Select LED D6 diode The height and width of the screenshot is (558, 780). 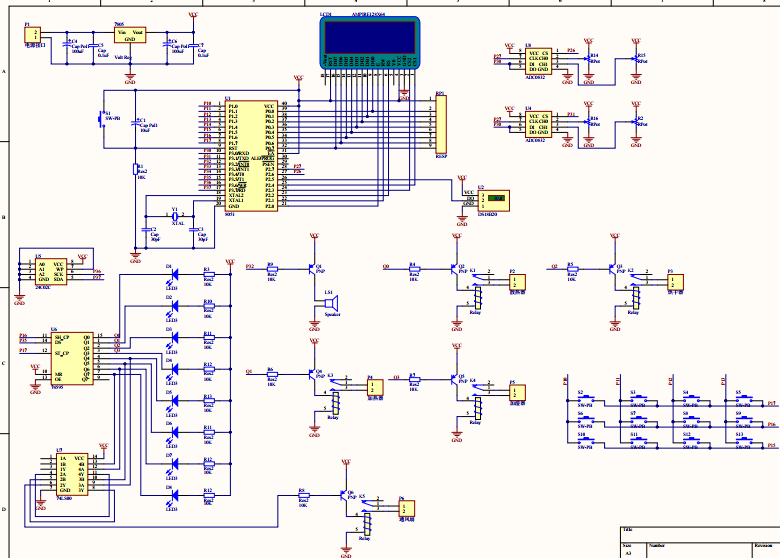tap(175, 432)
